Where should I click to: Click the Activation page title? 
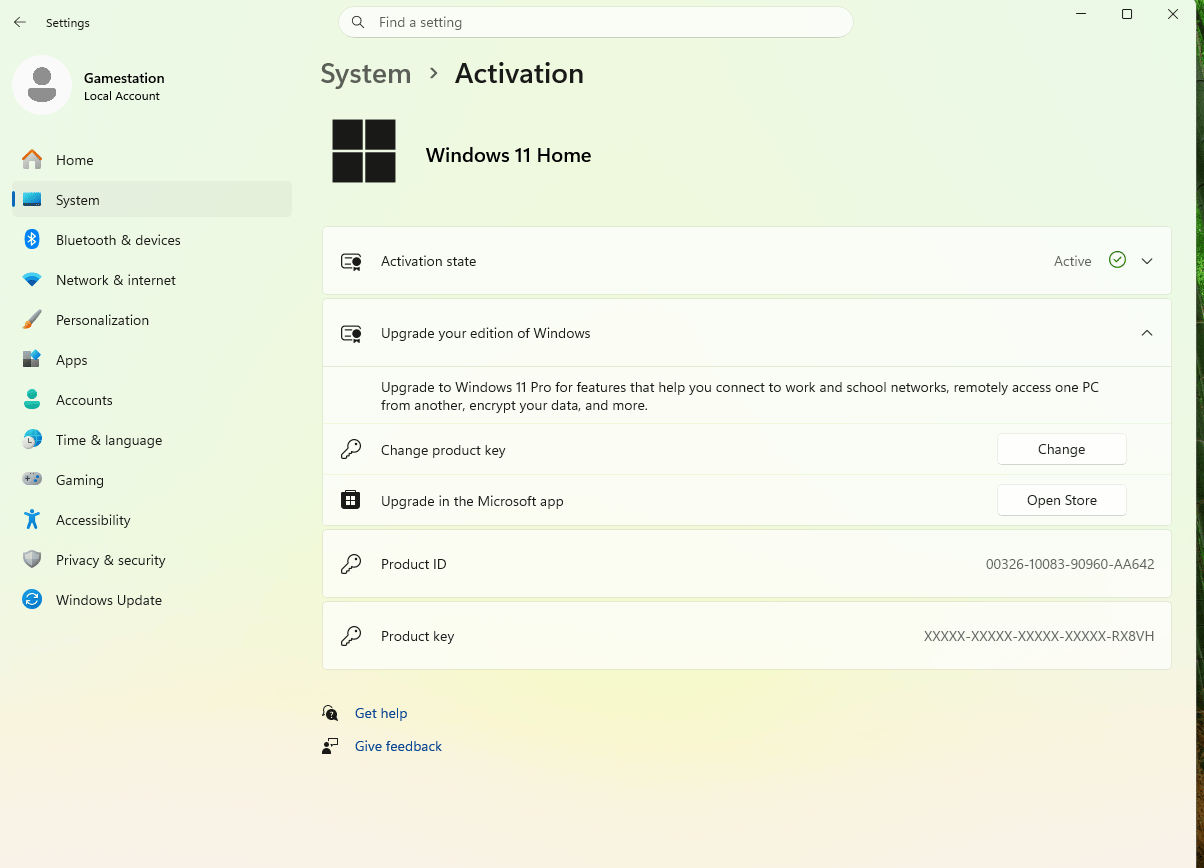[x=519, y=74]
